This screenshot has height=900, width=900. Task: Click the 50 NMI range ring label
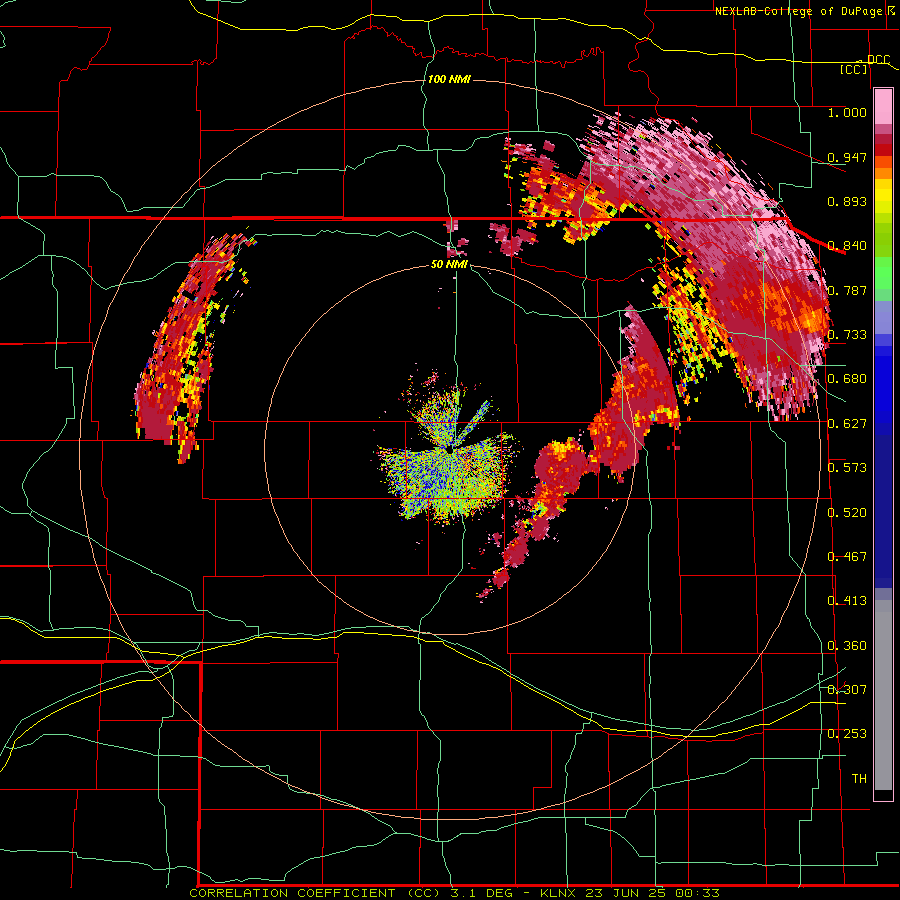point(449,264)
